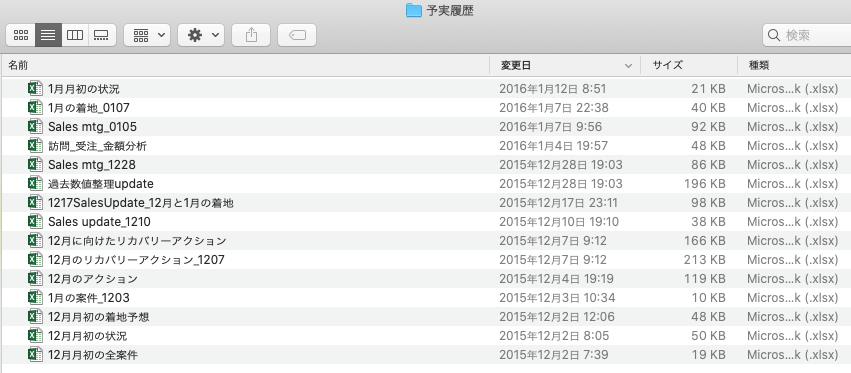Viewport: 851px width, 373px height.
Task: Click Excel icon of 12月に向けたリカバリーアクション
Action: [35, 241]
